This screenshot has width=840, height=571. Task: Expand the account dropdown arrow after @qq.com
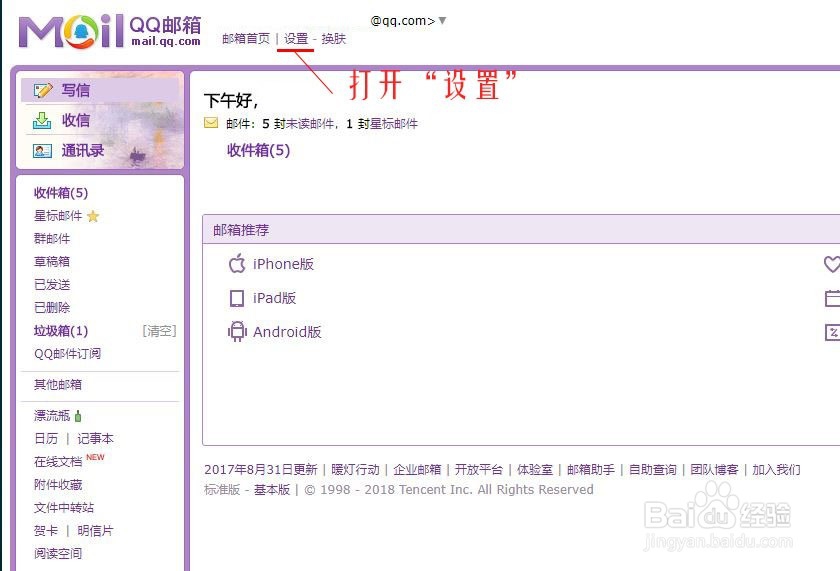coord(442,21)
